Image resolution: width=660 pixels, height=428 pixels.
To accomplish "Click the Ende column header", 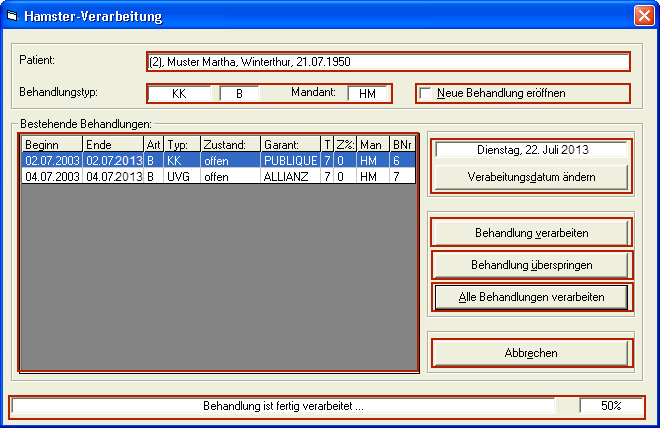I will click(113, 144).
